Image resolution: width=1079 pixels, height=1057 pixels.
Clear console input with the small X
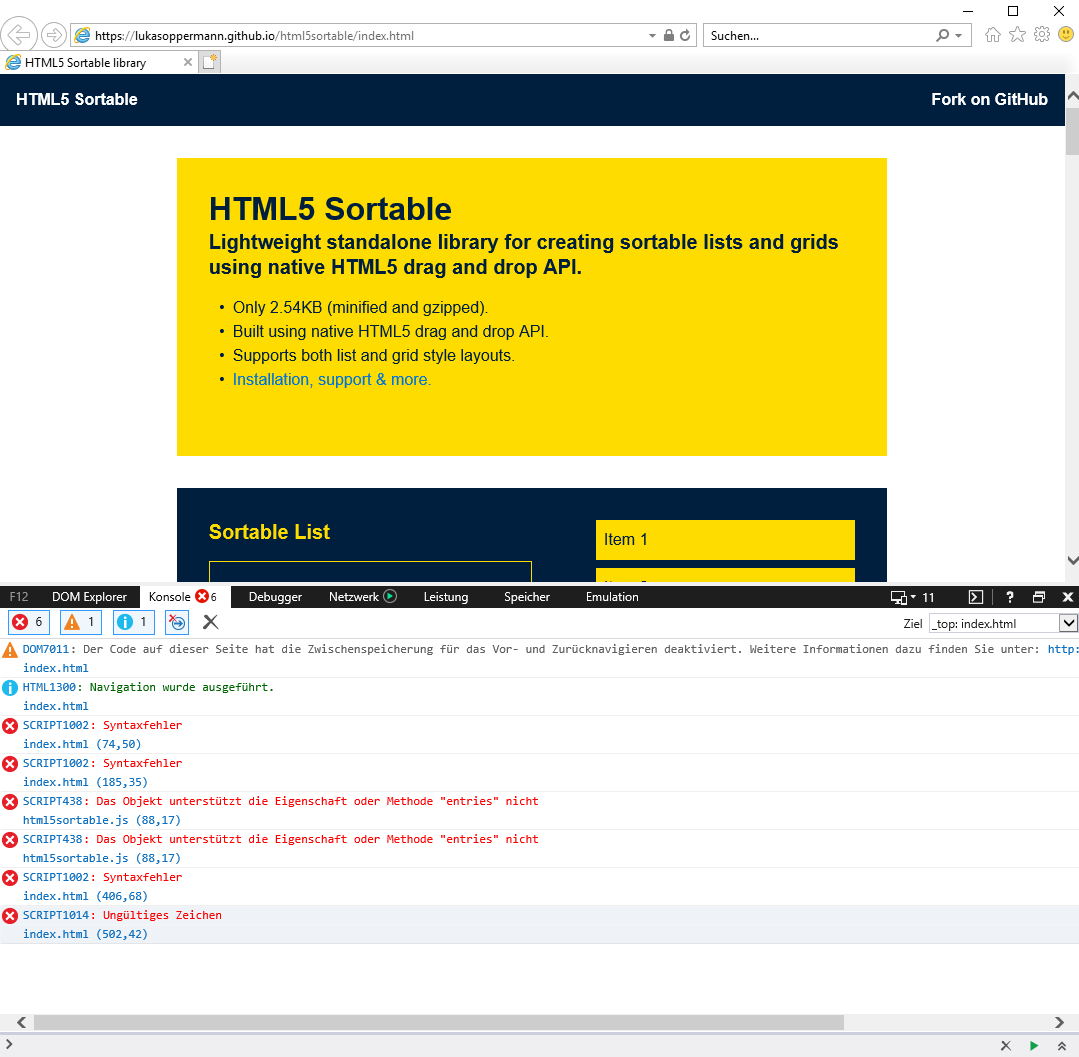tap(1005, 1045)
